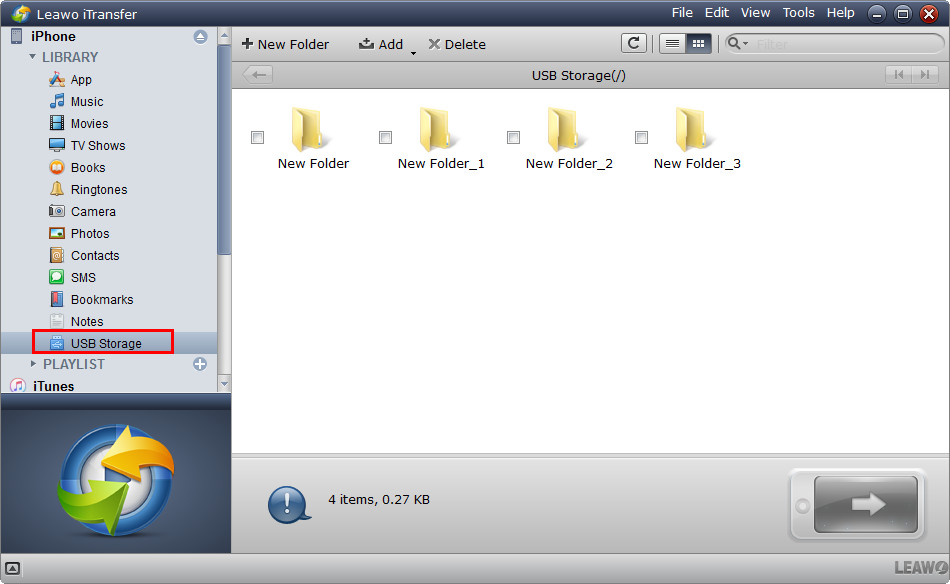Click the transfer arrow button
The height and width of the screenshot is (584, 950).
click(x=865, y=504)
